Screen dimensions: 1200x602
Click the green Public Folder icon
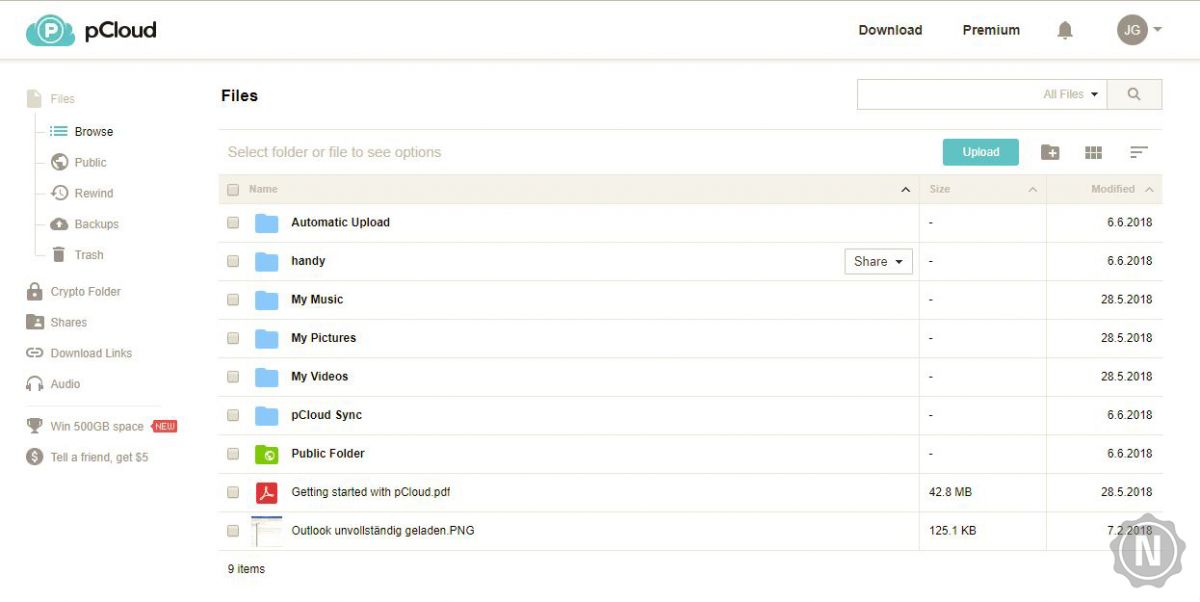tap(266, 454)
